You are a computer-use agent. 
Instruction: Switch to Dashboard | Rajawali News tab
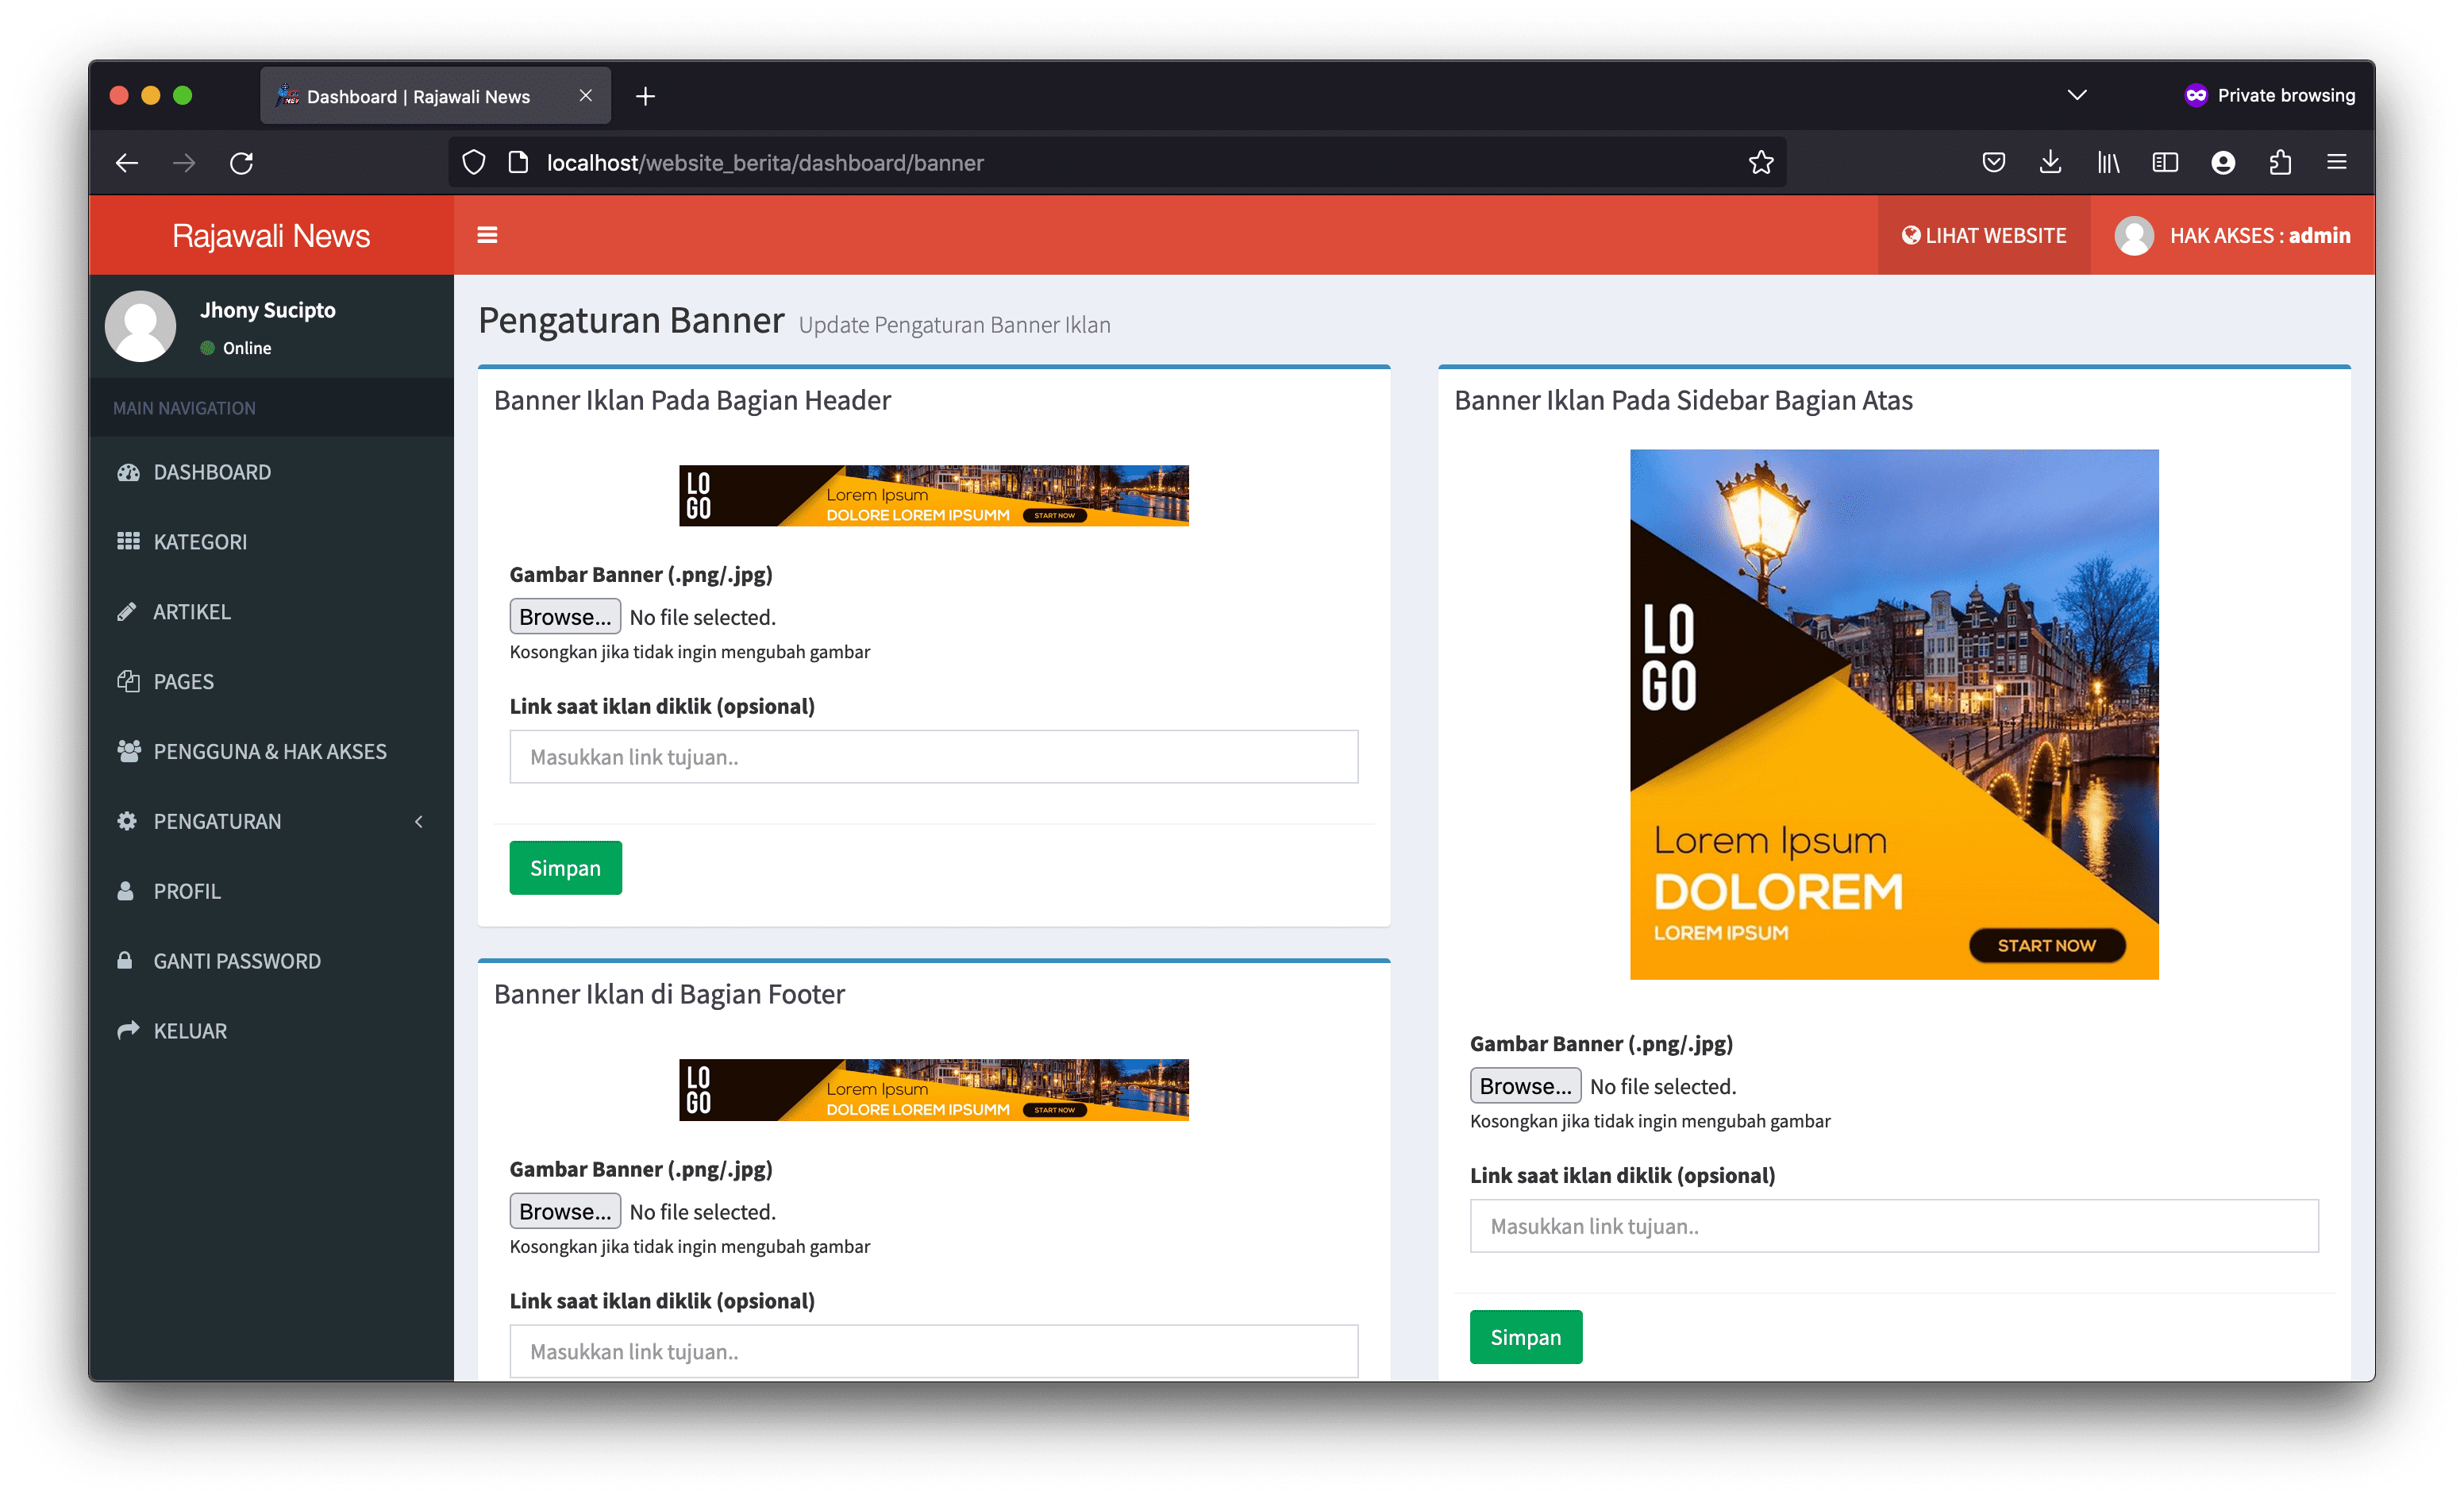coord(418,96)
